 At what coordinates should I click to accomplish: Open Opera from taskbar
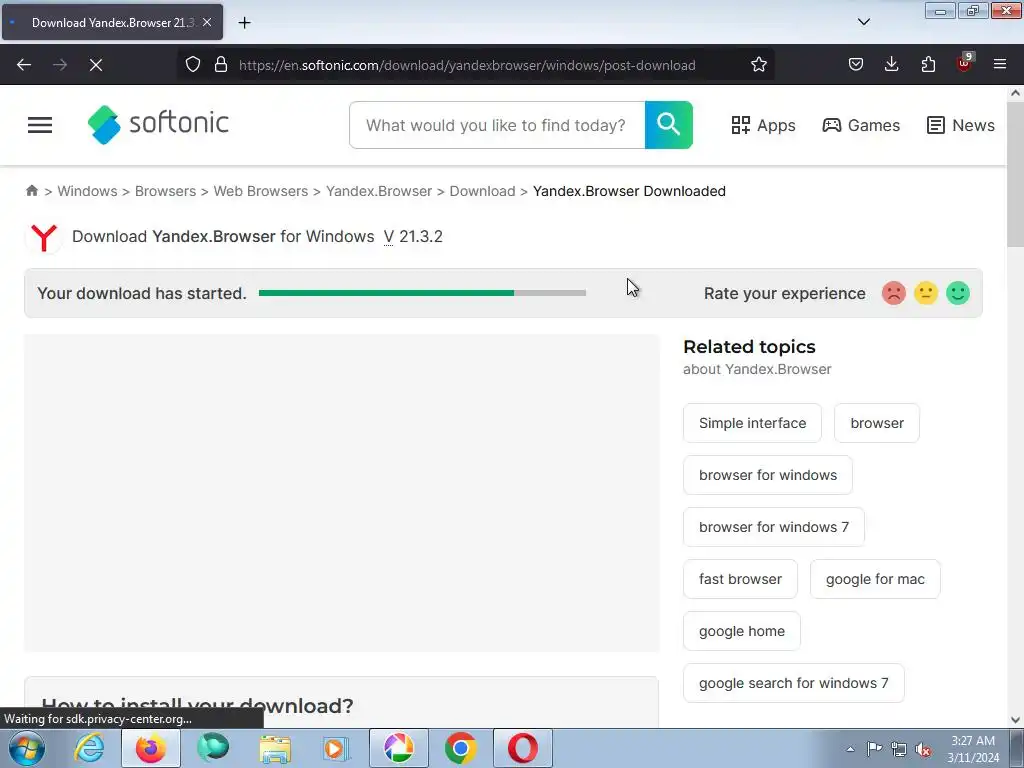522,748
